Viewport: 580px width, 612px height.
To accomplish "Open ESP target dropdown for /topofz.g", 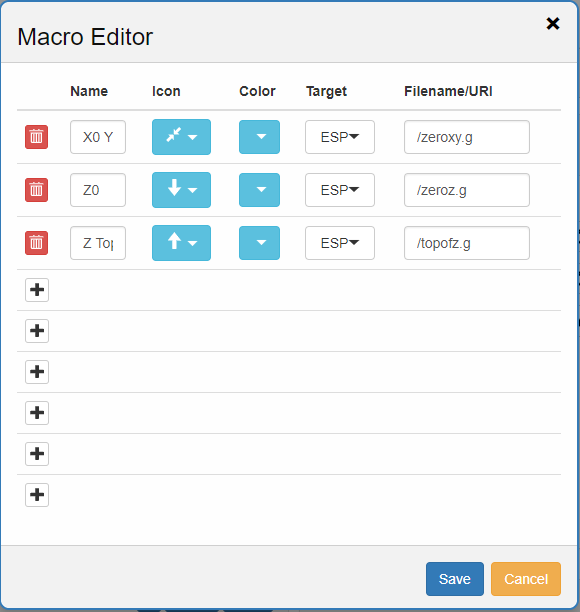I will (x=340, y=243).
